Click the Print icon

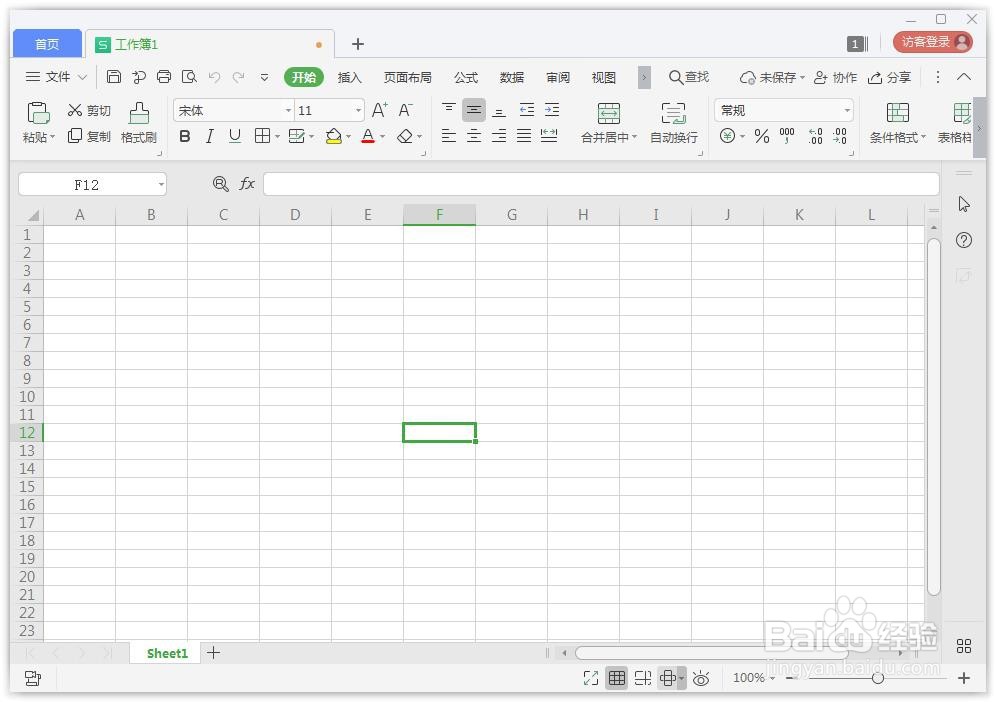tap(164, 77)
